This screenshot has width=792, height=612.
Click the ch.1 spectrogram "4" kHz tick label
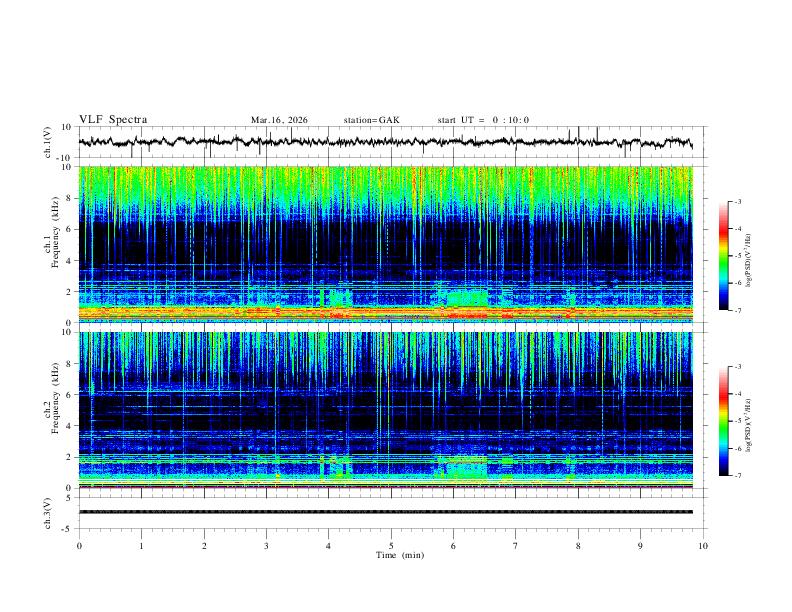[69, 261]
